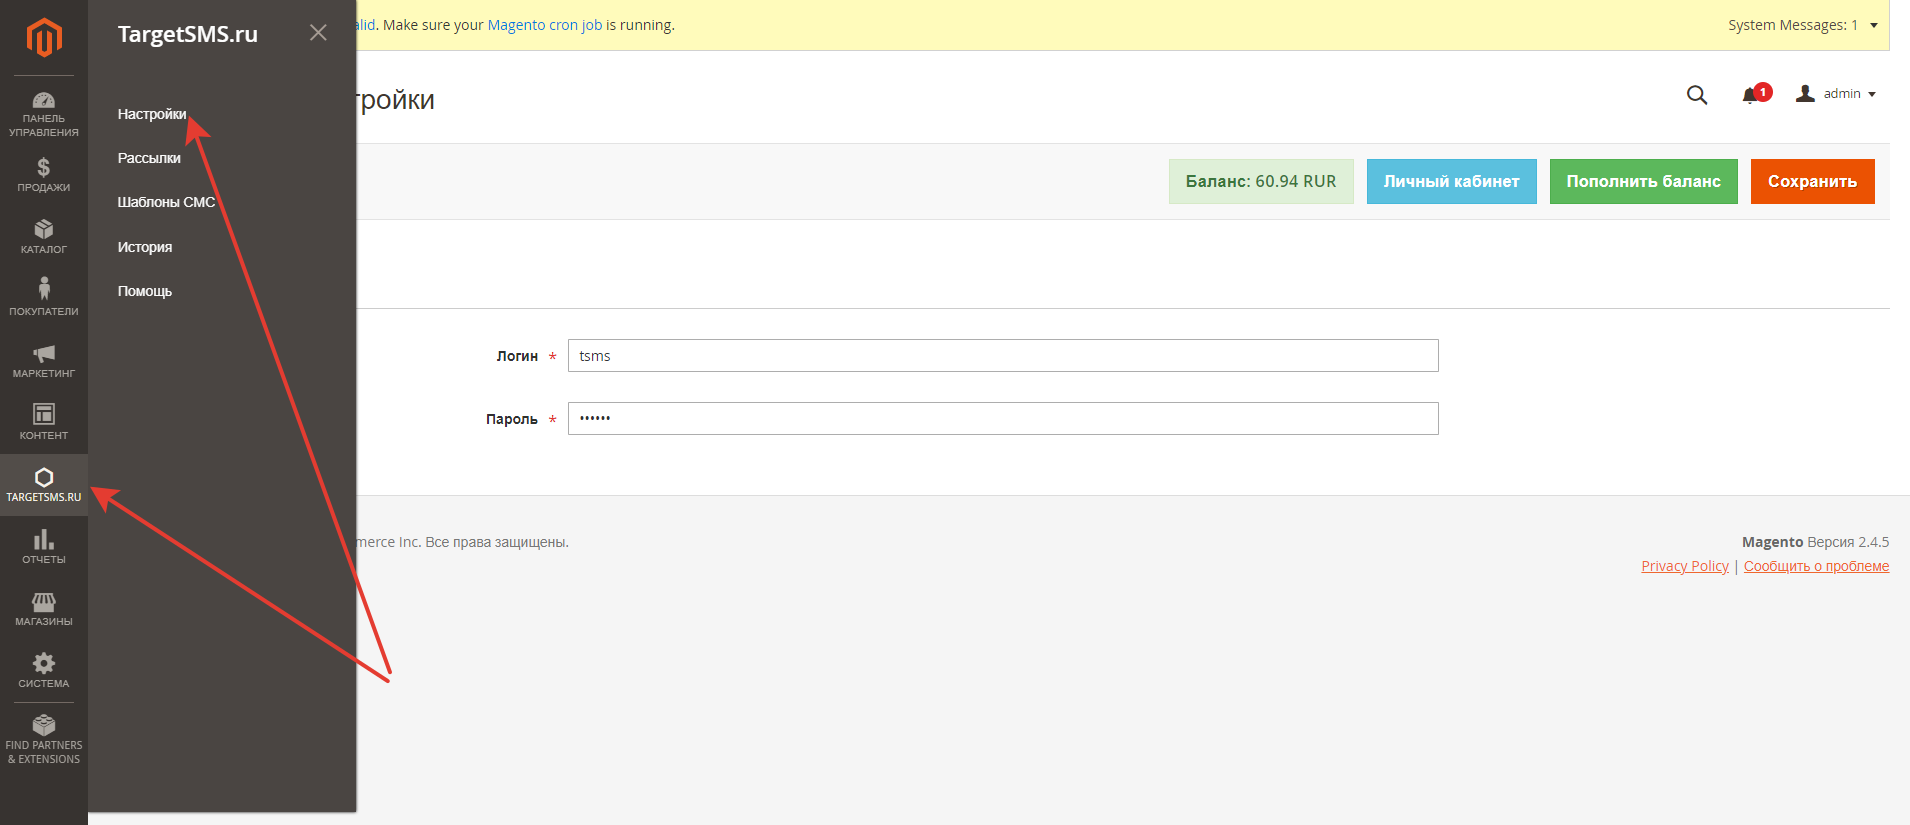Open the Покупатели customers menu icon
The image size is (1910, 825).
pyautogui.click(x=44, y=299)
